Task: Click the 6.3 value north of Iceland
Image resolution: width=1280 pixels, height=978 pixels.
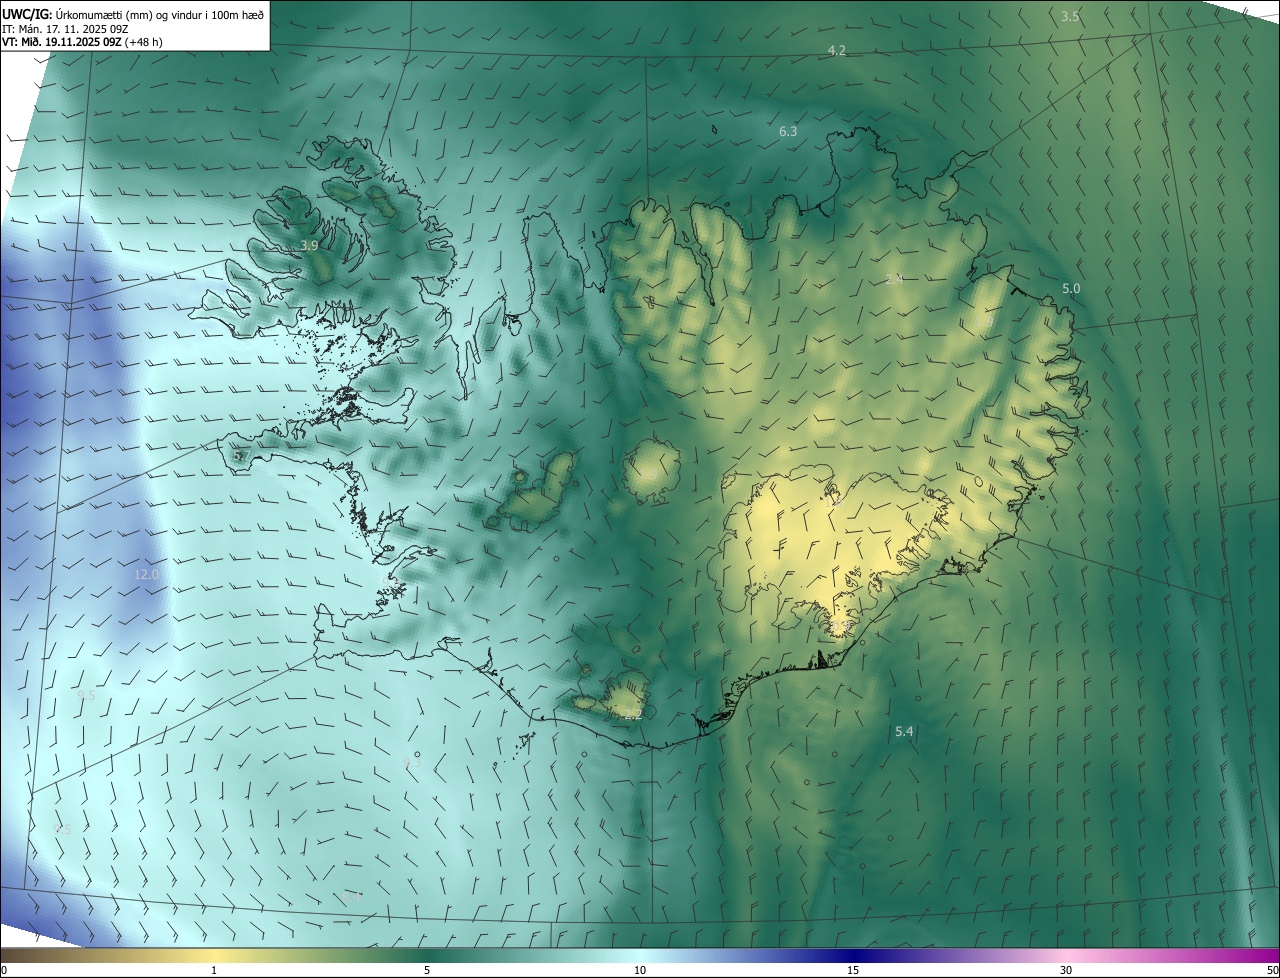Action: [788, 132]
